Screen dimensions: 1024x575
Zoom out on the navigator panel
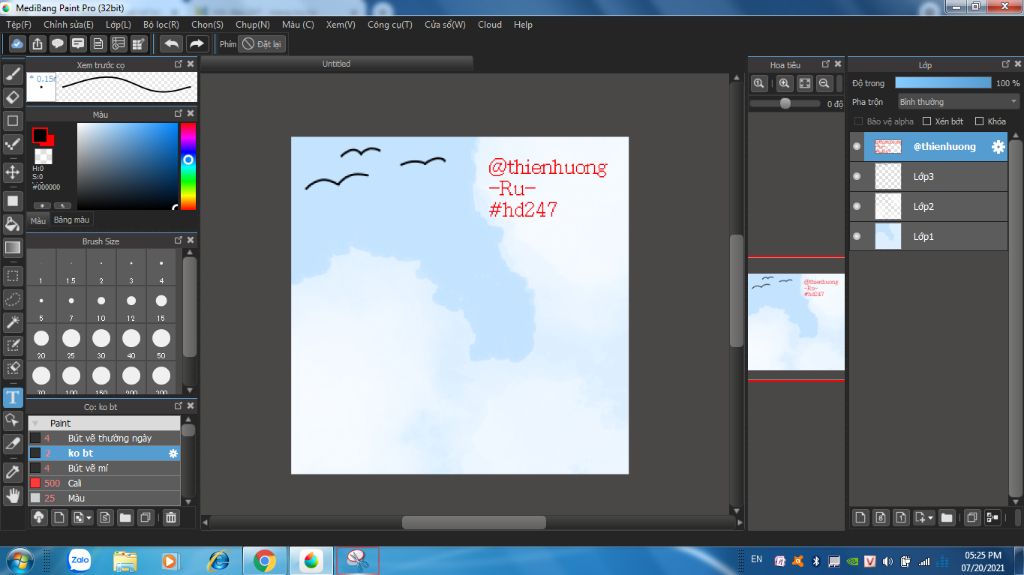click(824, 83)
